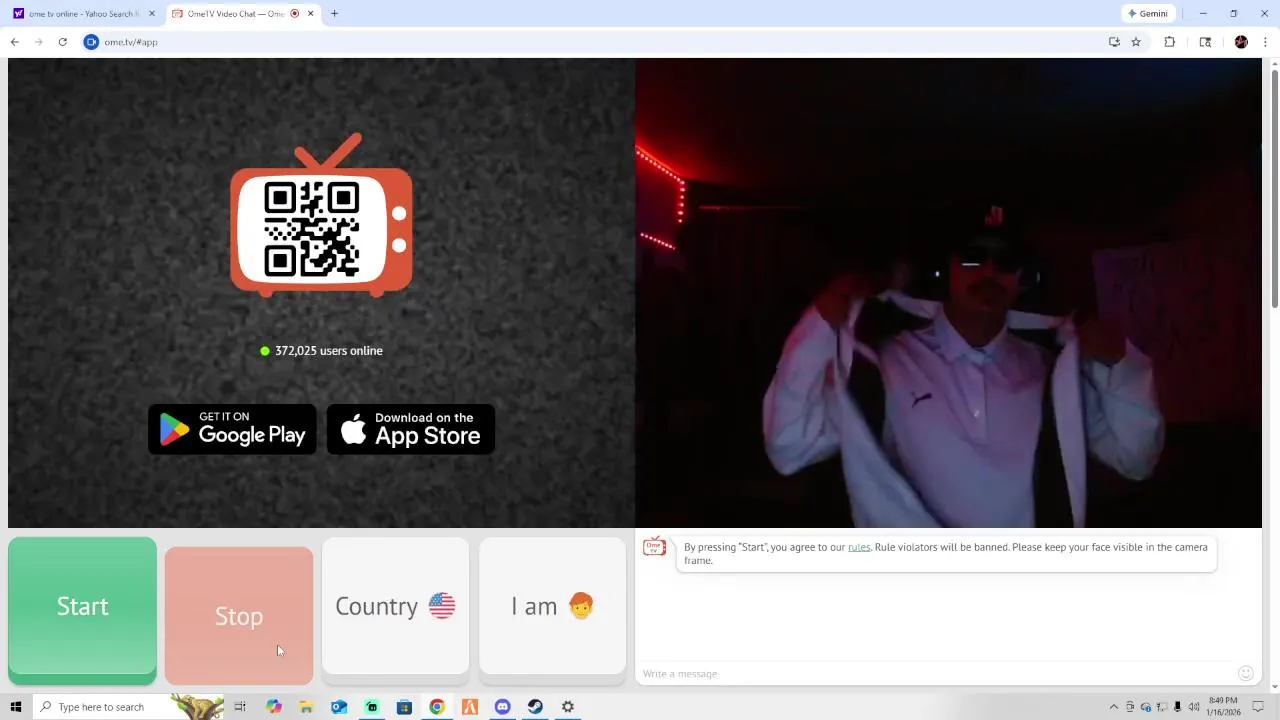
Task: Open the orange app icon on taskbar
Action: (x=470, y=707)
